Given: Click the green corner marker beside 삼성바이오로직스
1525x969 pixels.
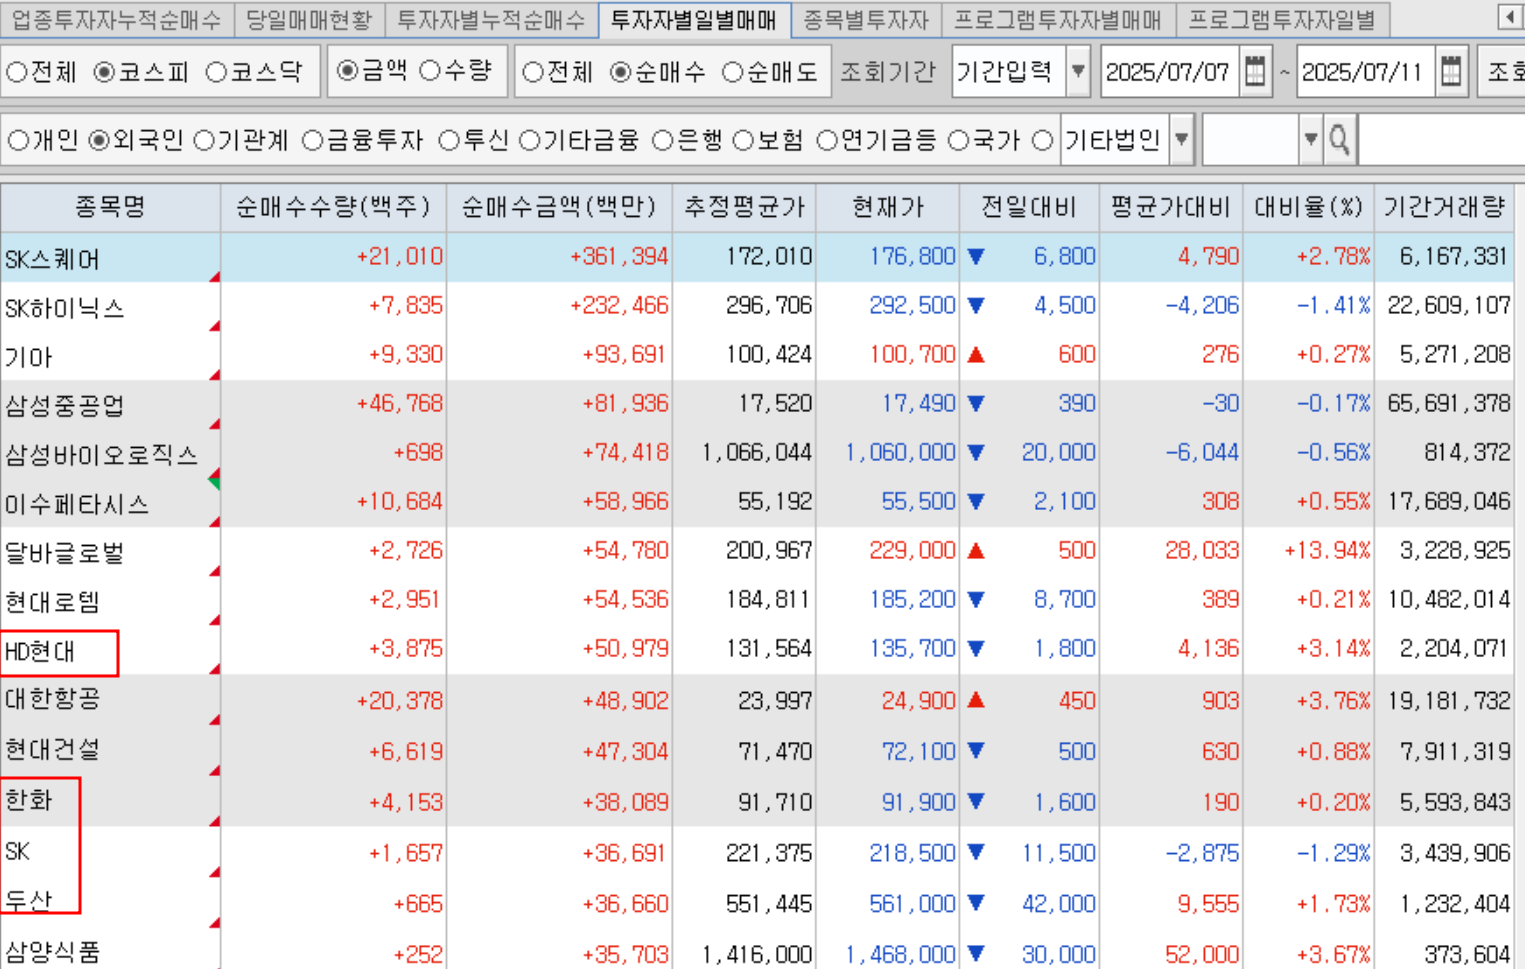Looking at the screenshot, I should (214, 481).
